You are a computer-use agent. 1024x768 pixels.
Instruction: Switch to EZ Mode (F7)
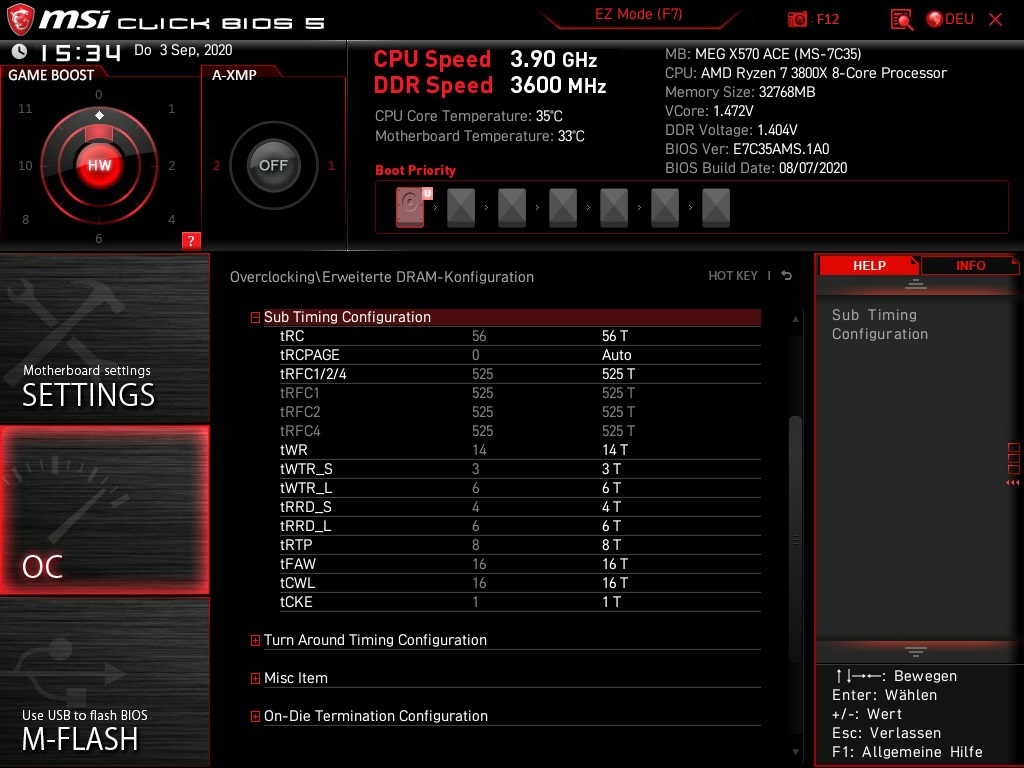pyautogui.click(x=638, y=14)
